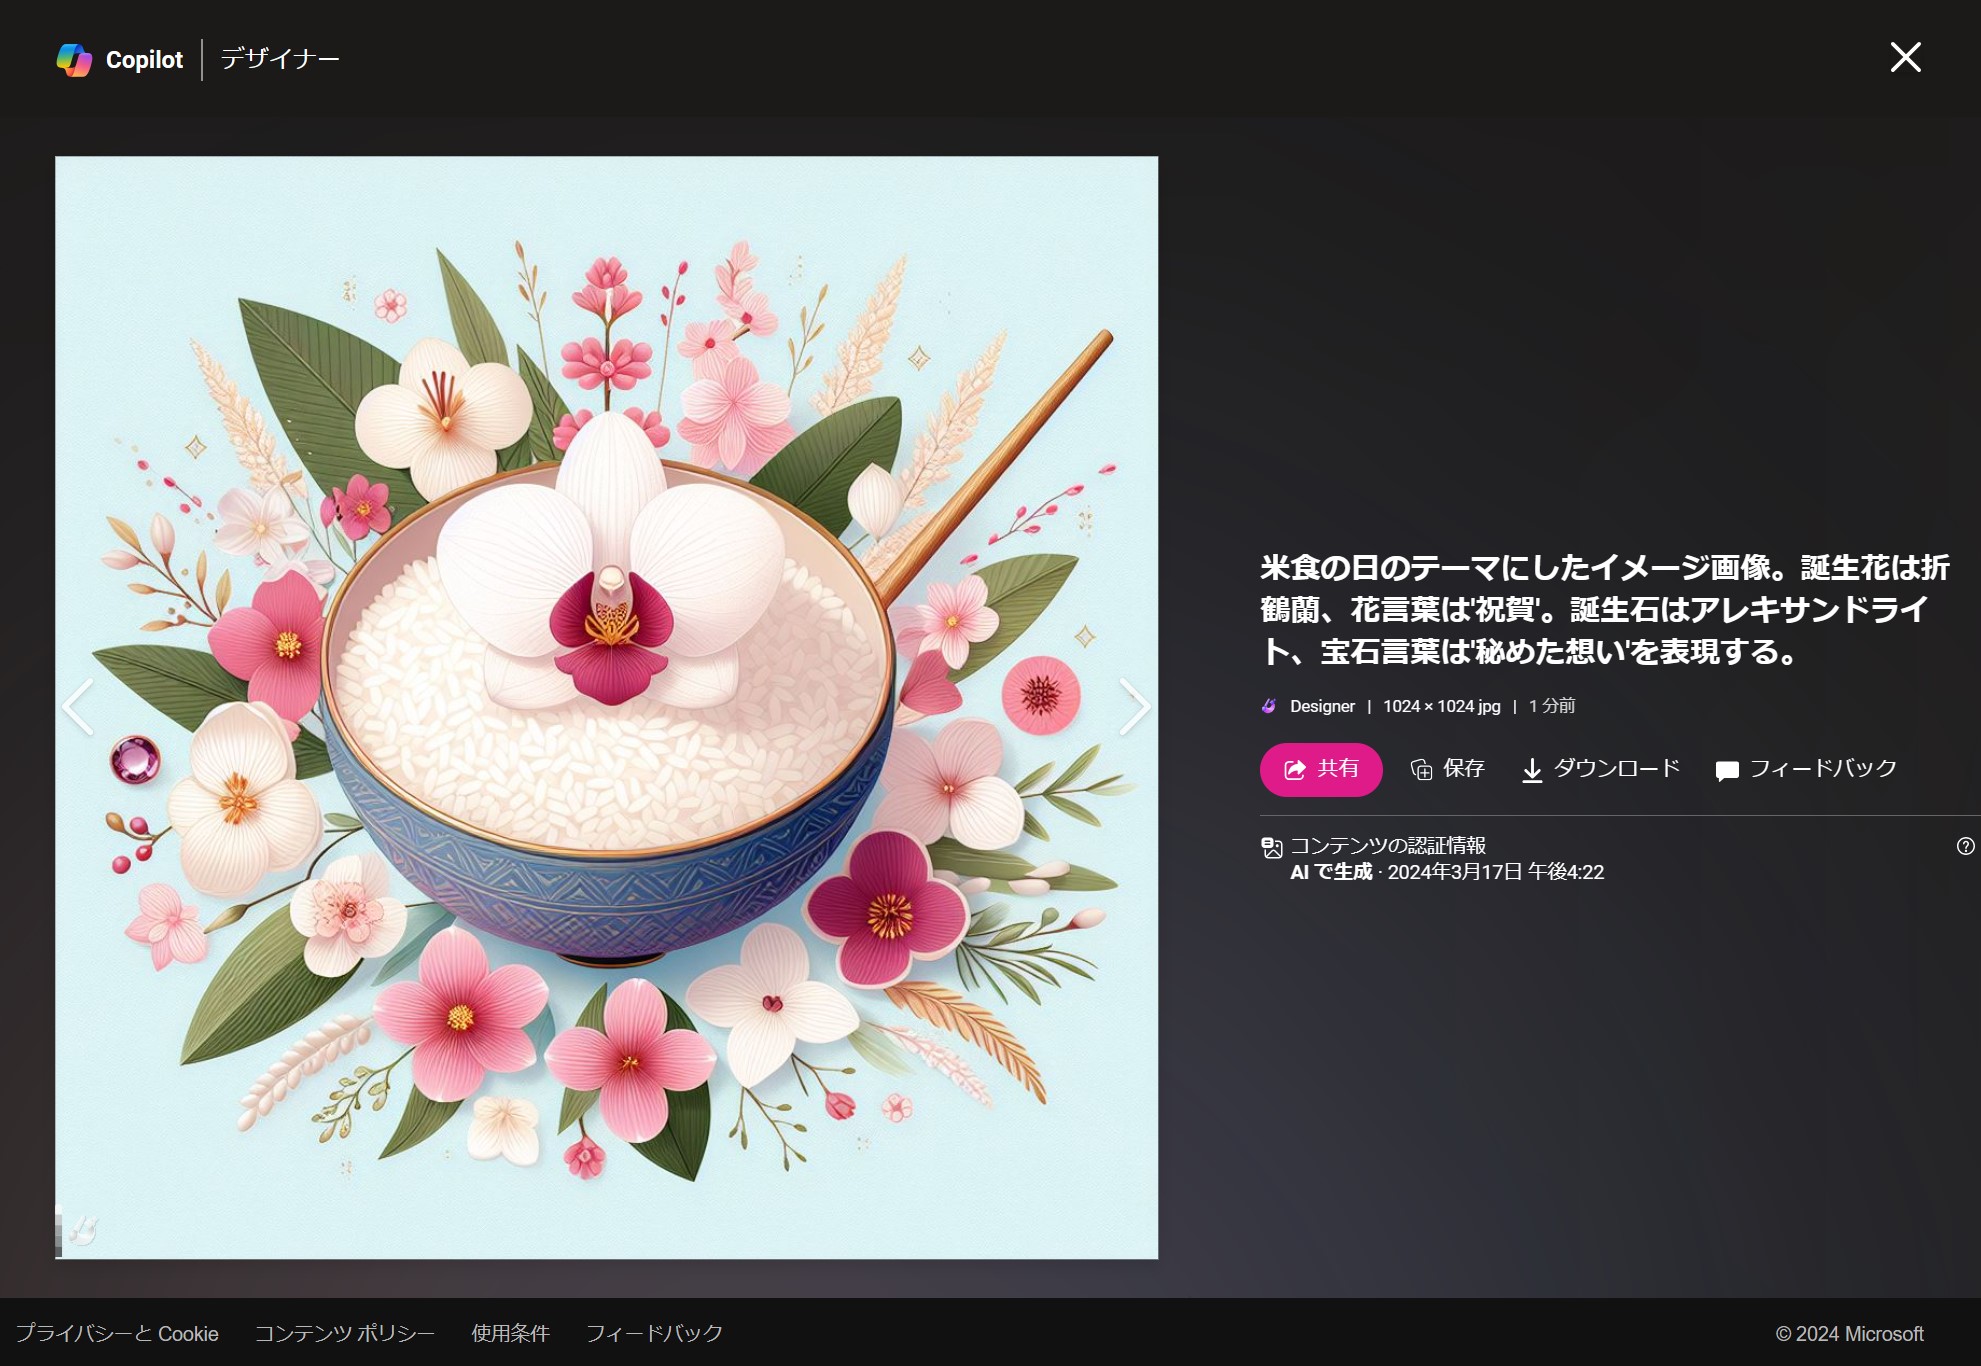Open プライバシーと Cookie footer link

117,1333
